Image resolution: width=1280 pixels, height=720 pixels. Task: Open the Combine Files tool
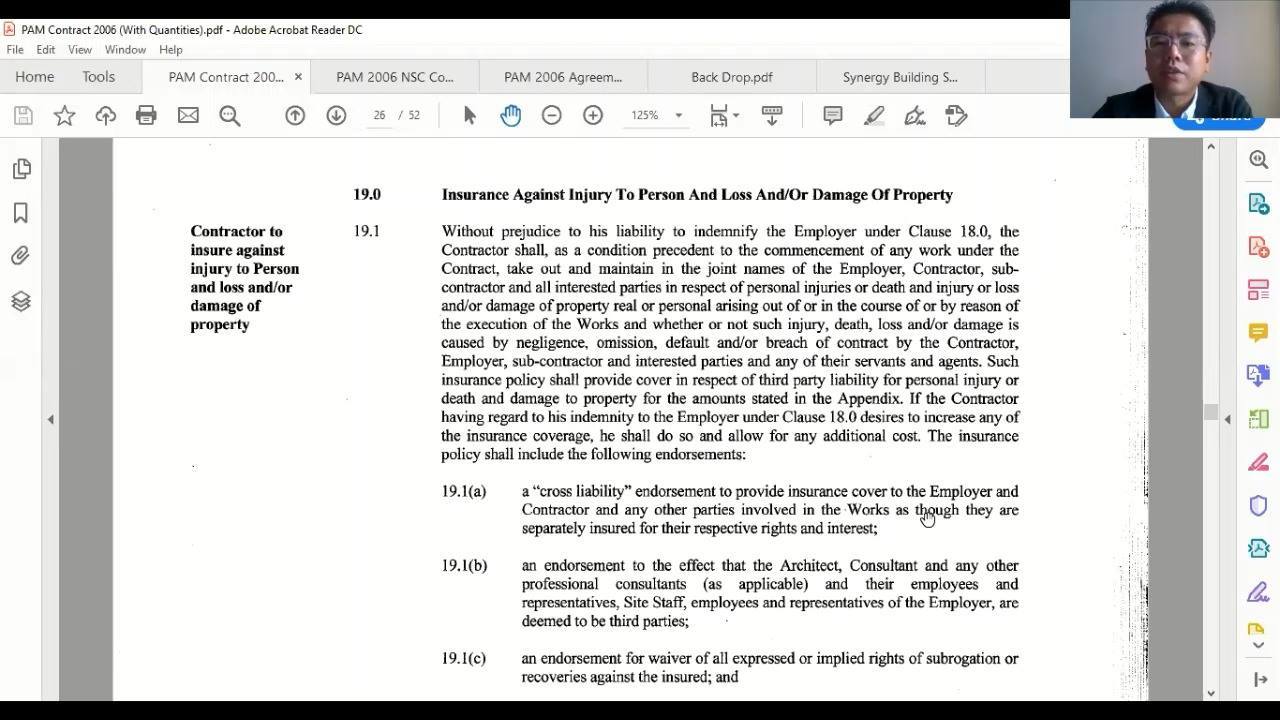pyautogui.click(x=1258, y=376)
